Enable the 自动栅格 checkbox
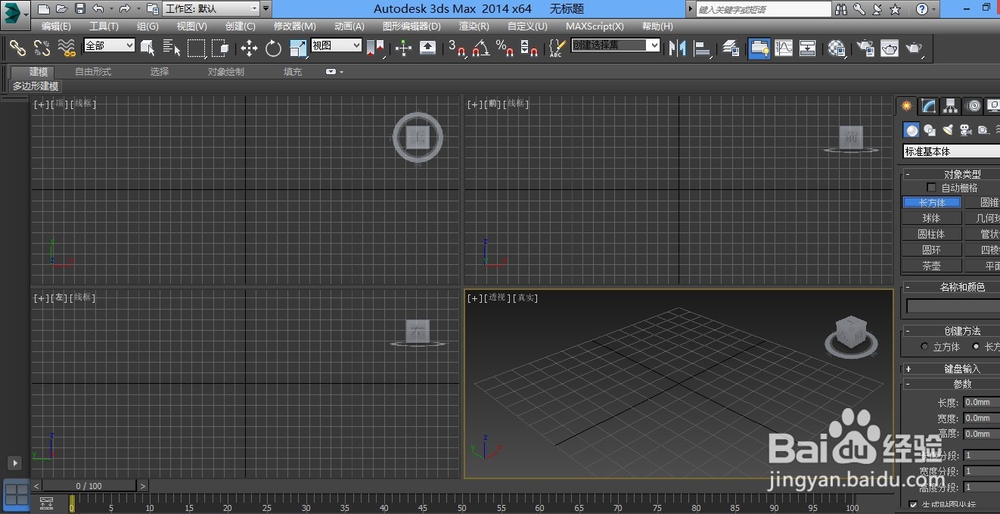This screenshot has height=514, width=1000. click(x=932, y=187)
